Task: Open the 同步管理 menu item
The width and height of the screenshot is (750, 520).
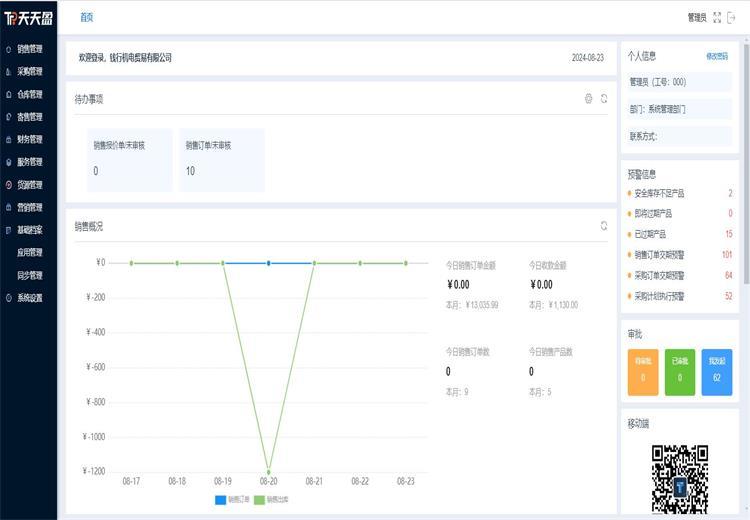Action: click(x=29, y=276)
